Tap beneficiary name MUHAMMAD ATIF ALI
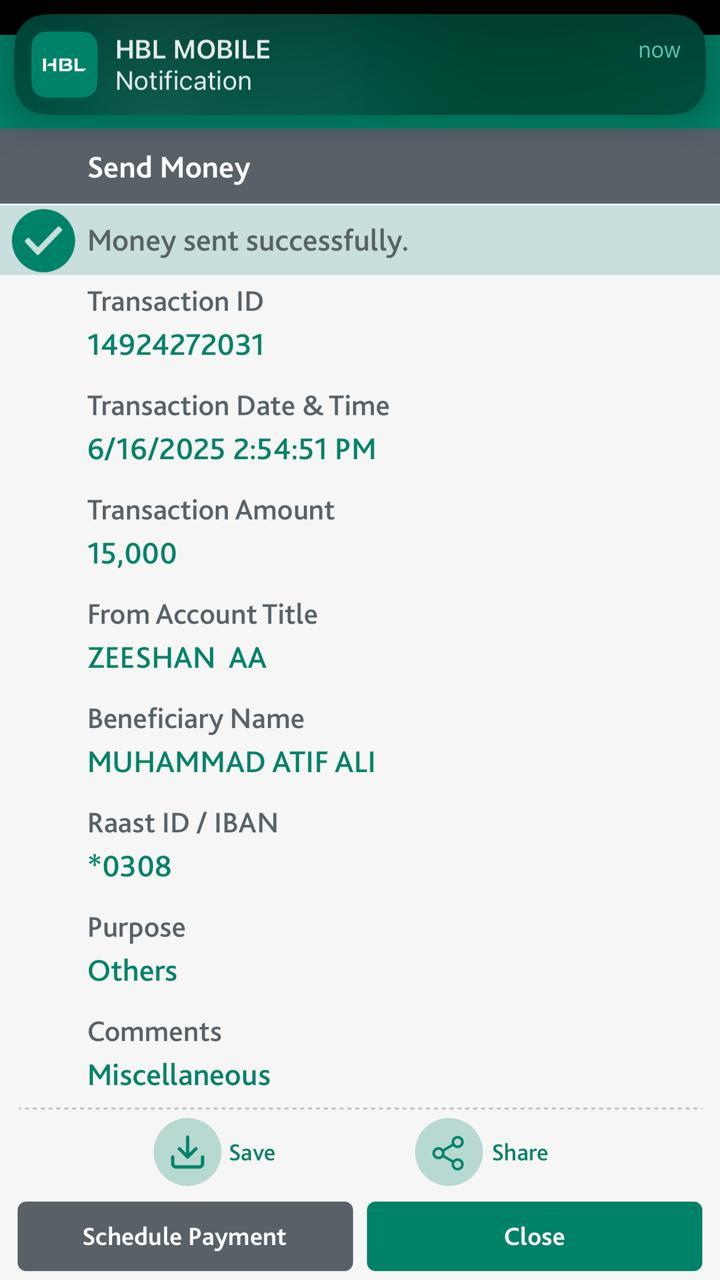Viewport: 720px width, 1280px height. (x=231, y=762)
